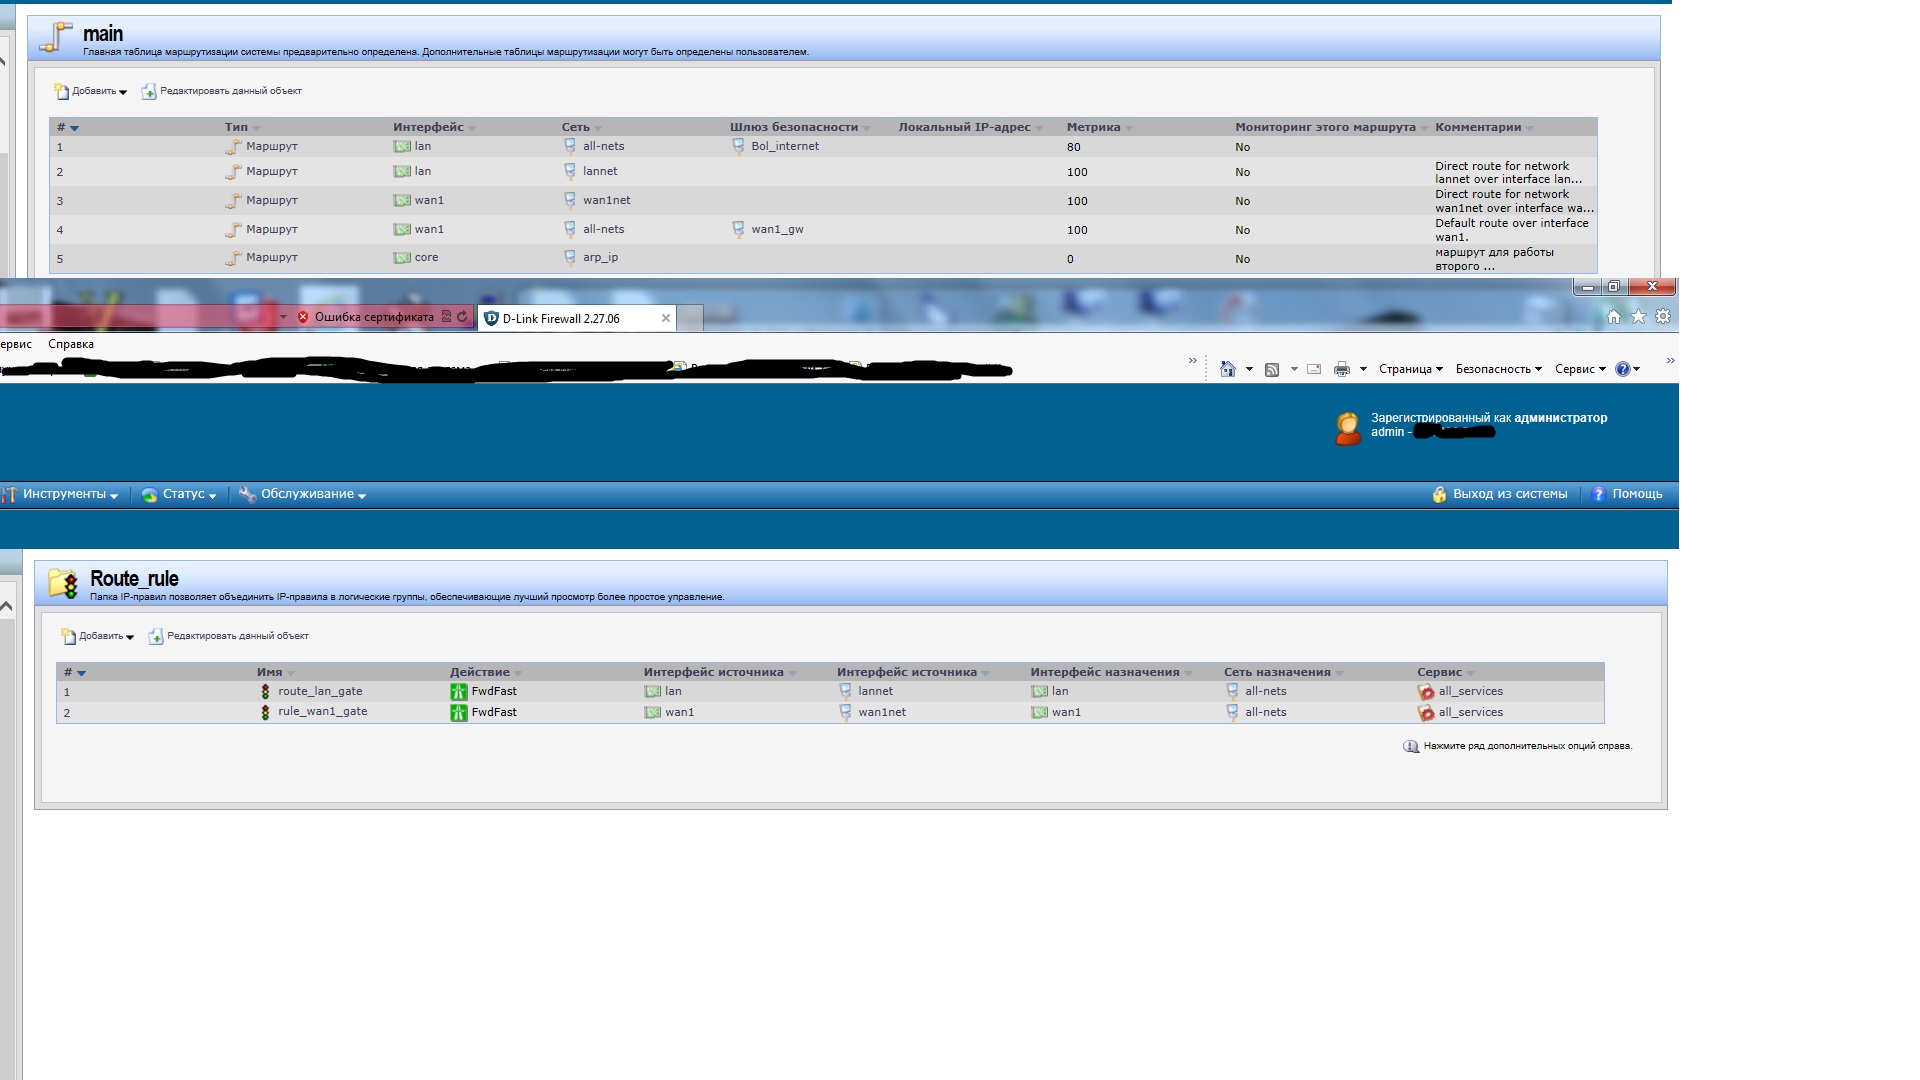Click the IE home icon in command bar
The height and width of the screenshot is (1080, 1920).
point(1227,369)
